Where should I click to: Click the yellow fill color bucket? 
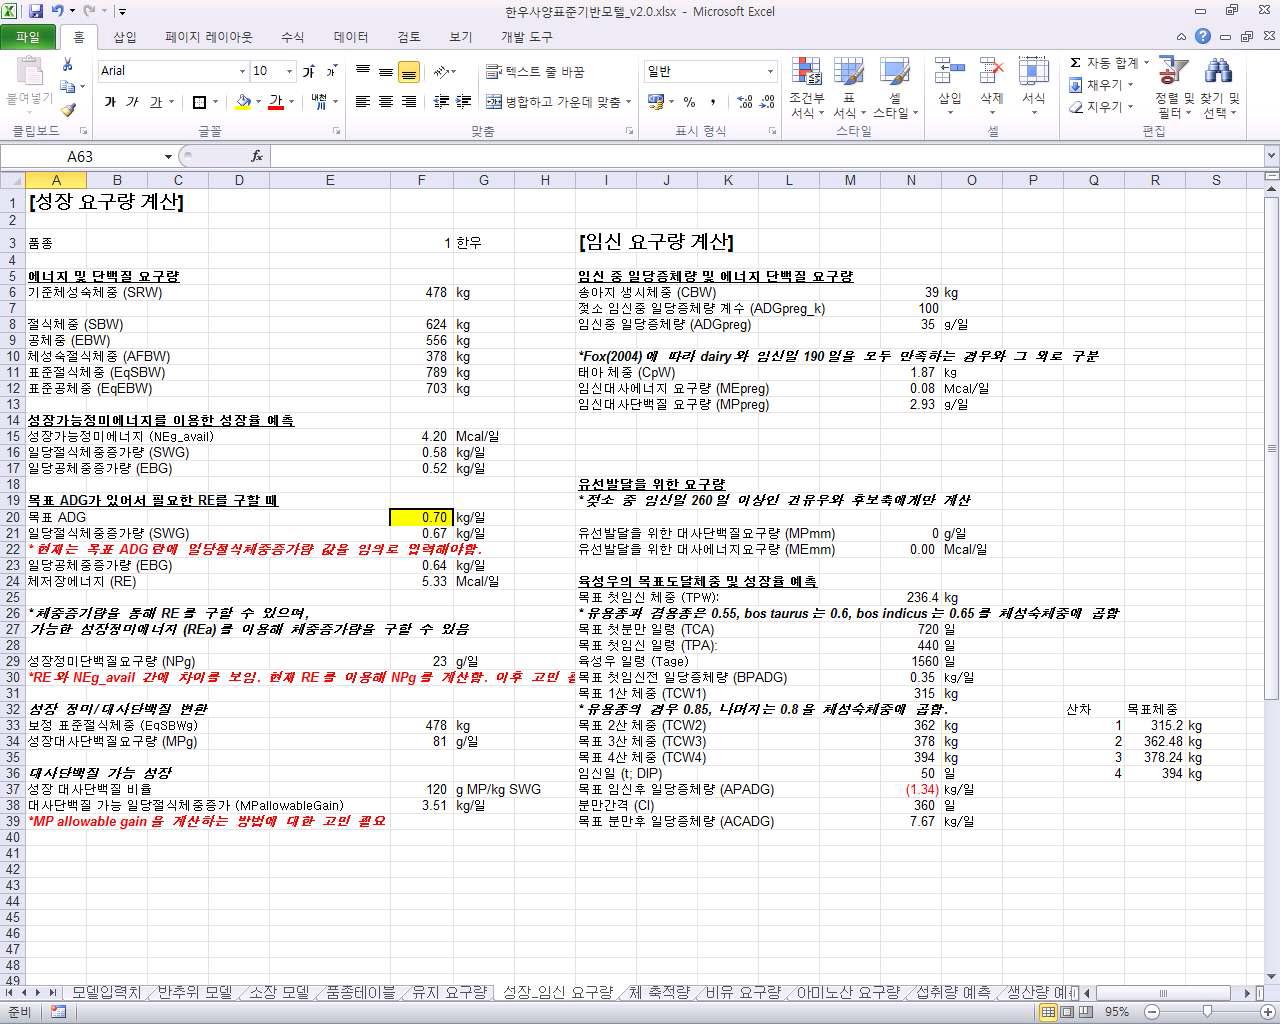[x=243, y=102]
